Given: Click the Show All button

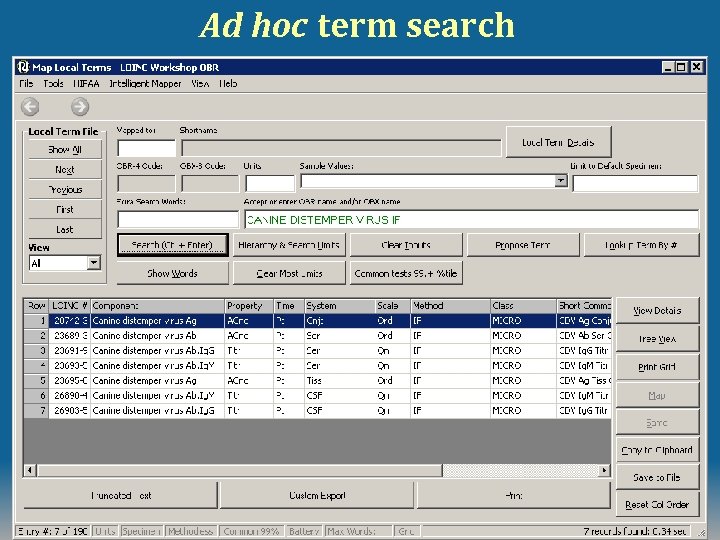Looking at the screenshot, I should (x=65, y=150).
